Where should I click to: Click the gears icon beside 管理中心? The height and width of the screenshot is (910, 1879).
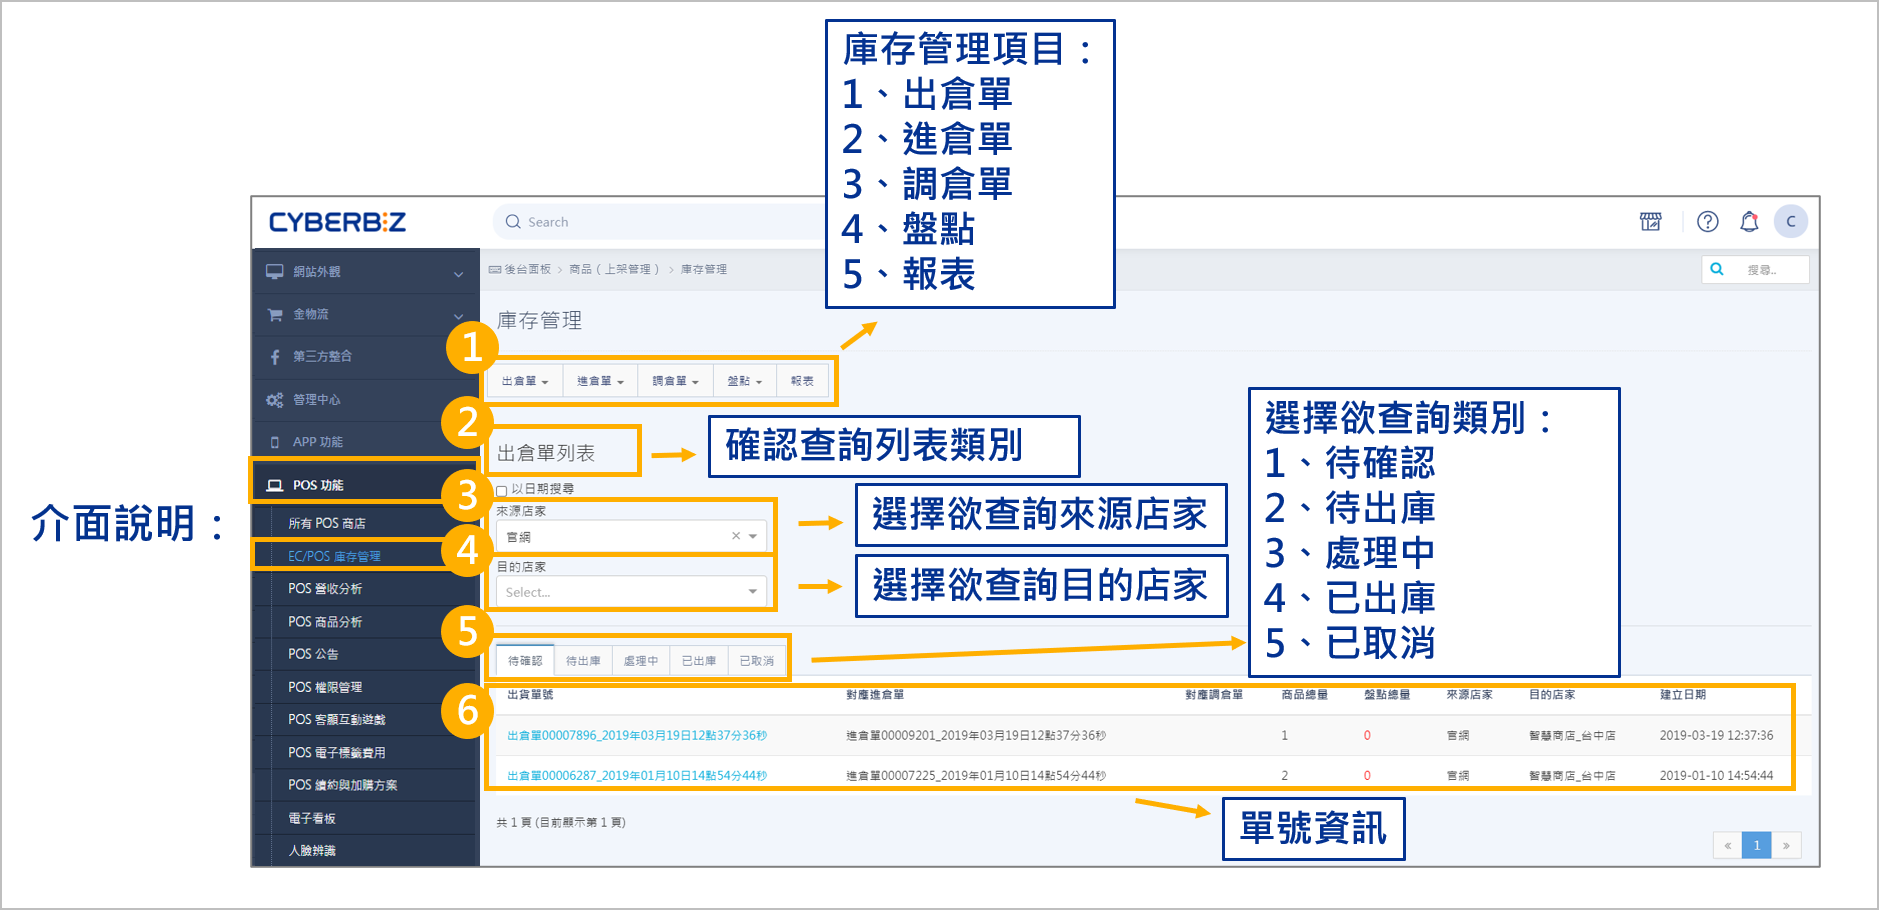274,400
